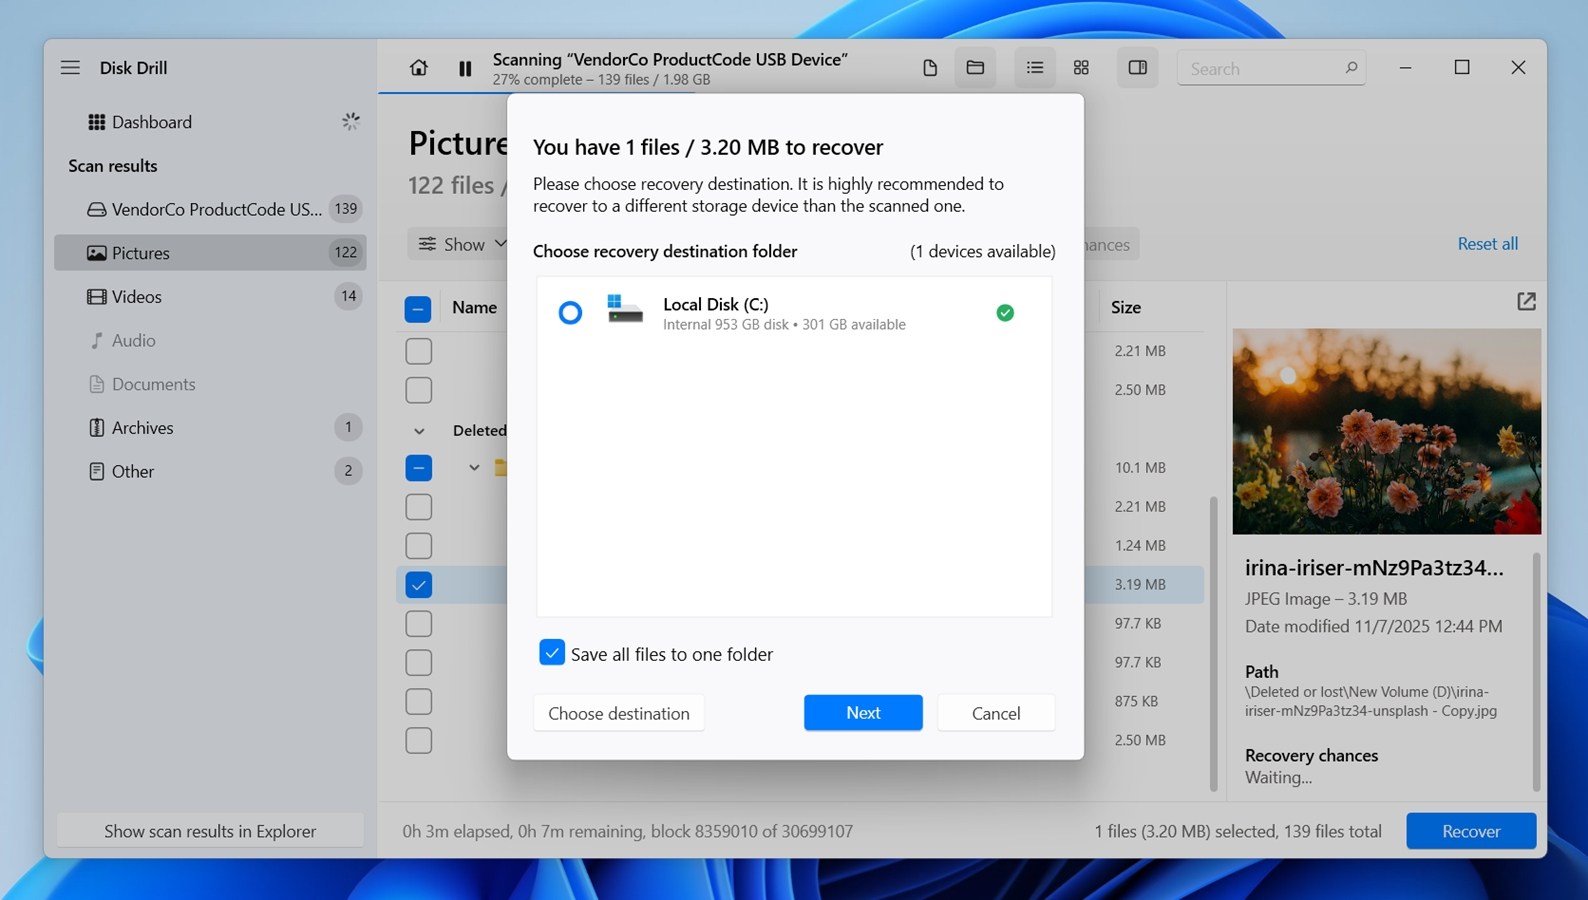Pause the ongoing scan
The image size is (1588, 900).
[x=465, y=68]
